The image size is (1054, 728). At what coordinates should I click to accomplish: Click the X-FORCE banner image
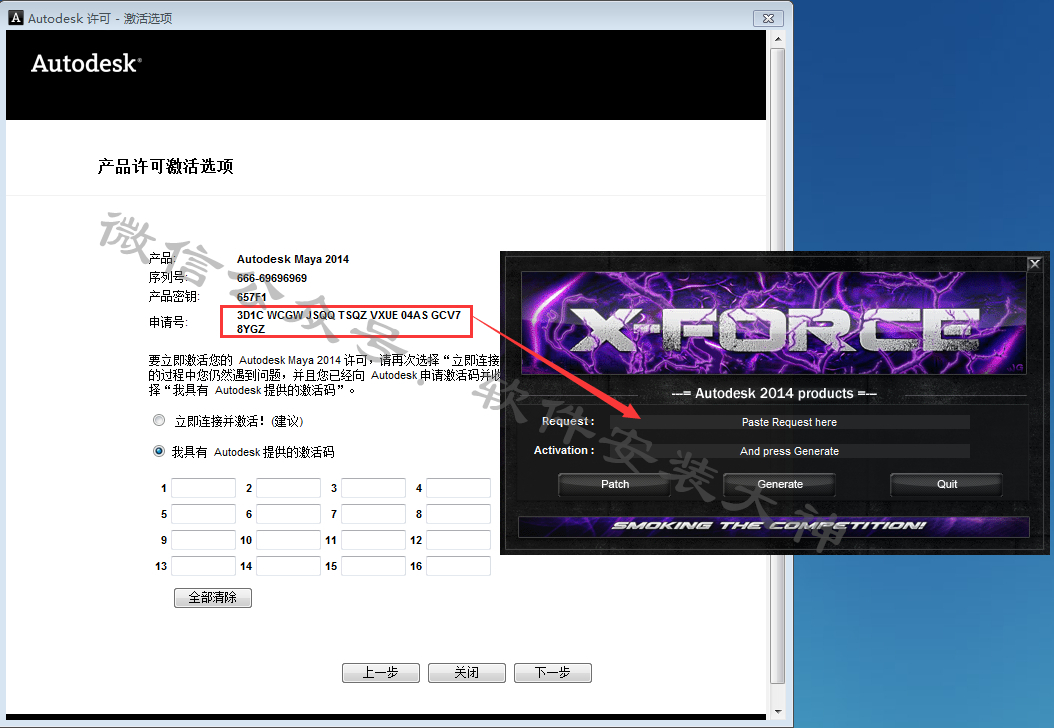774,323
